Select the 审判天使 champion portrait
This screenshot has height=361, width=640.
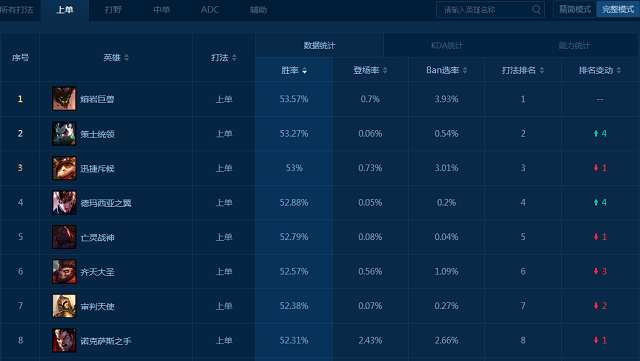(x=64, y=306)
